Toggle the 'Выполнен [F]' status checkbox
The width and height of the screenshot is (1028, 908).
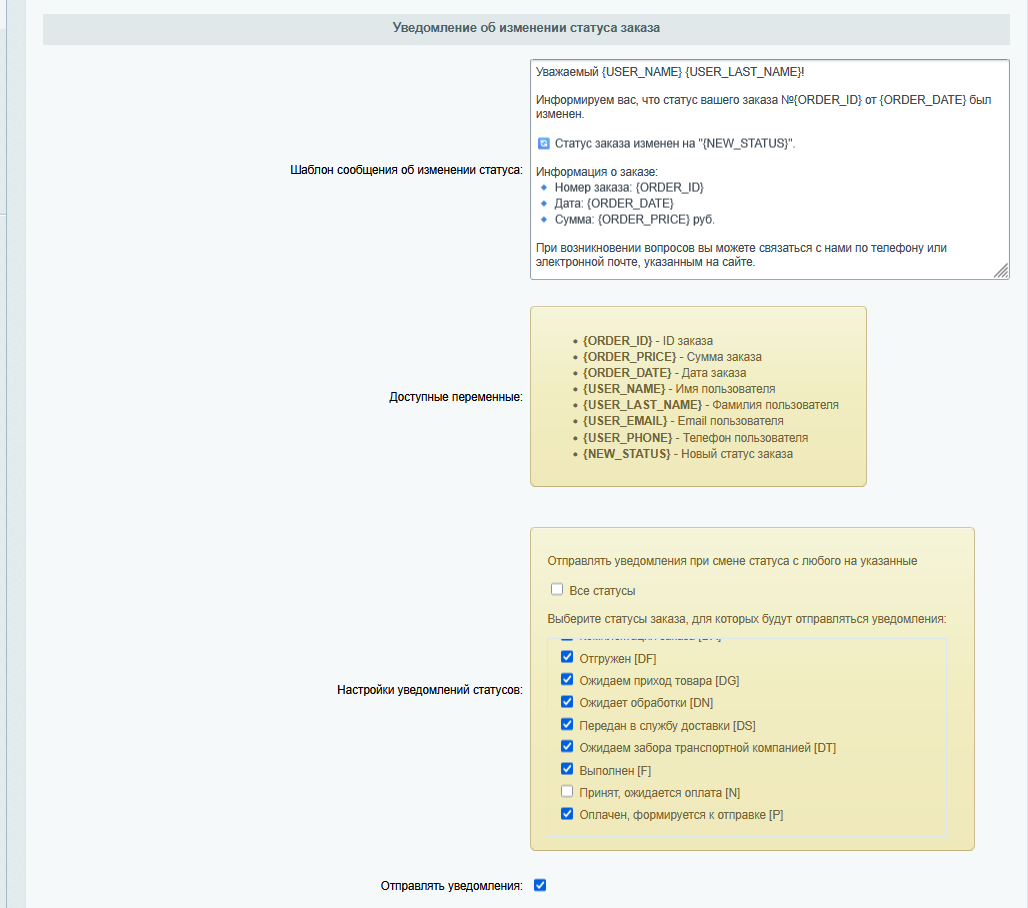(x=567, y=769)
